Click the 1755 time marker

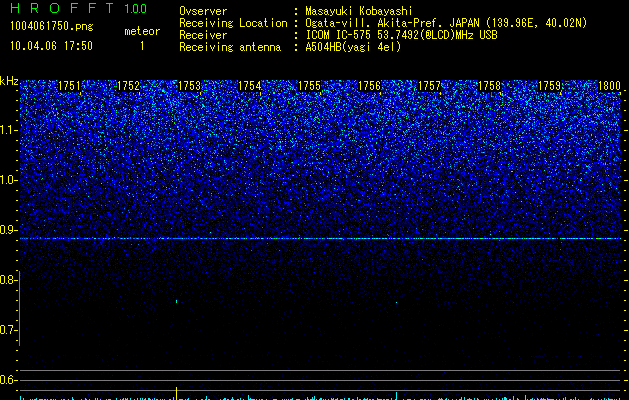(309, 86)
